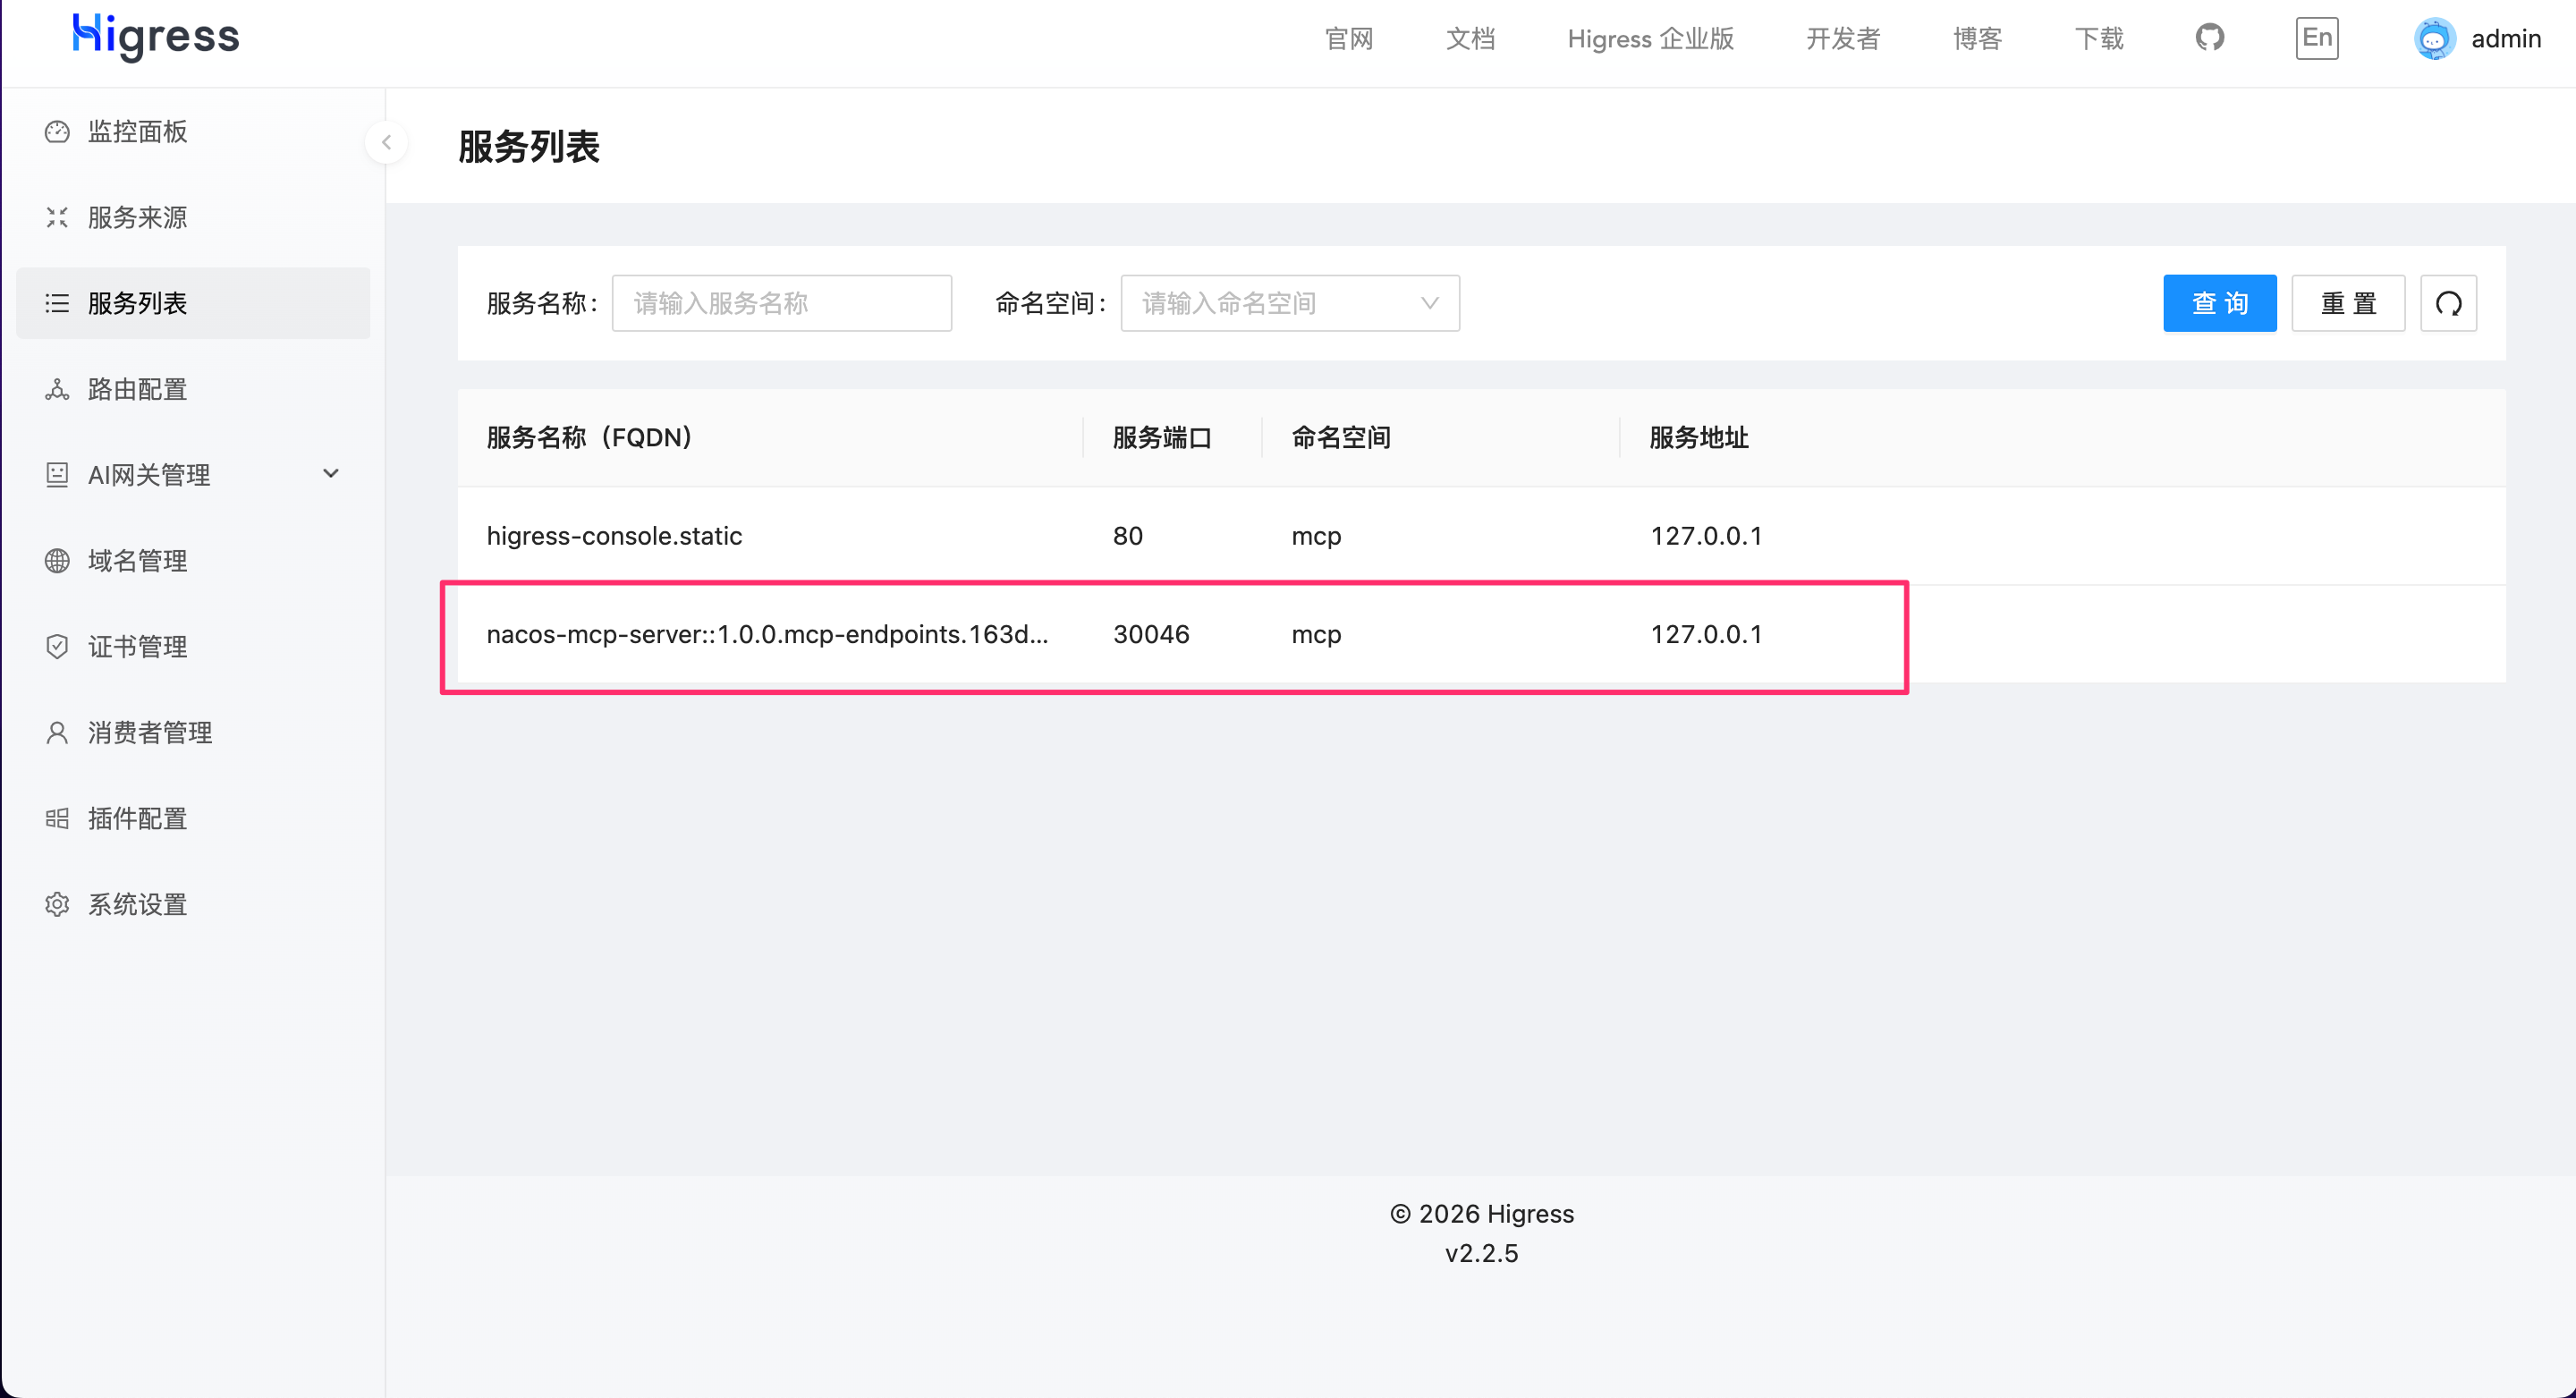Switch language with the En icon
The width and height of the screenshot is (2576, 1398).
[x=2317, y=38]
